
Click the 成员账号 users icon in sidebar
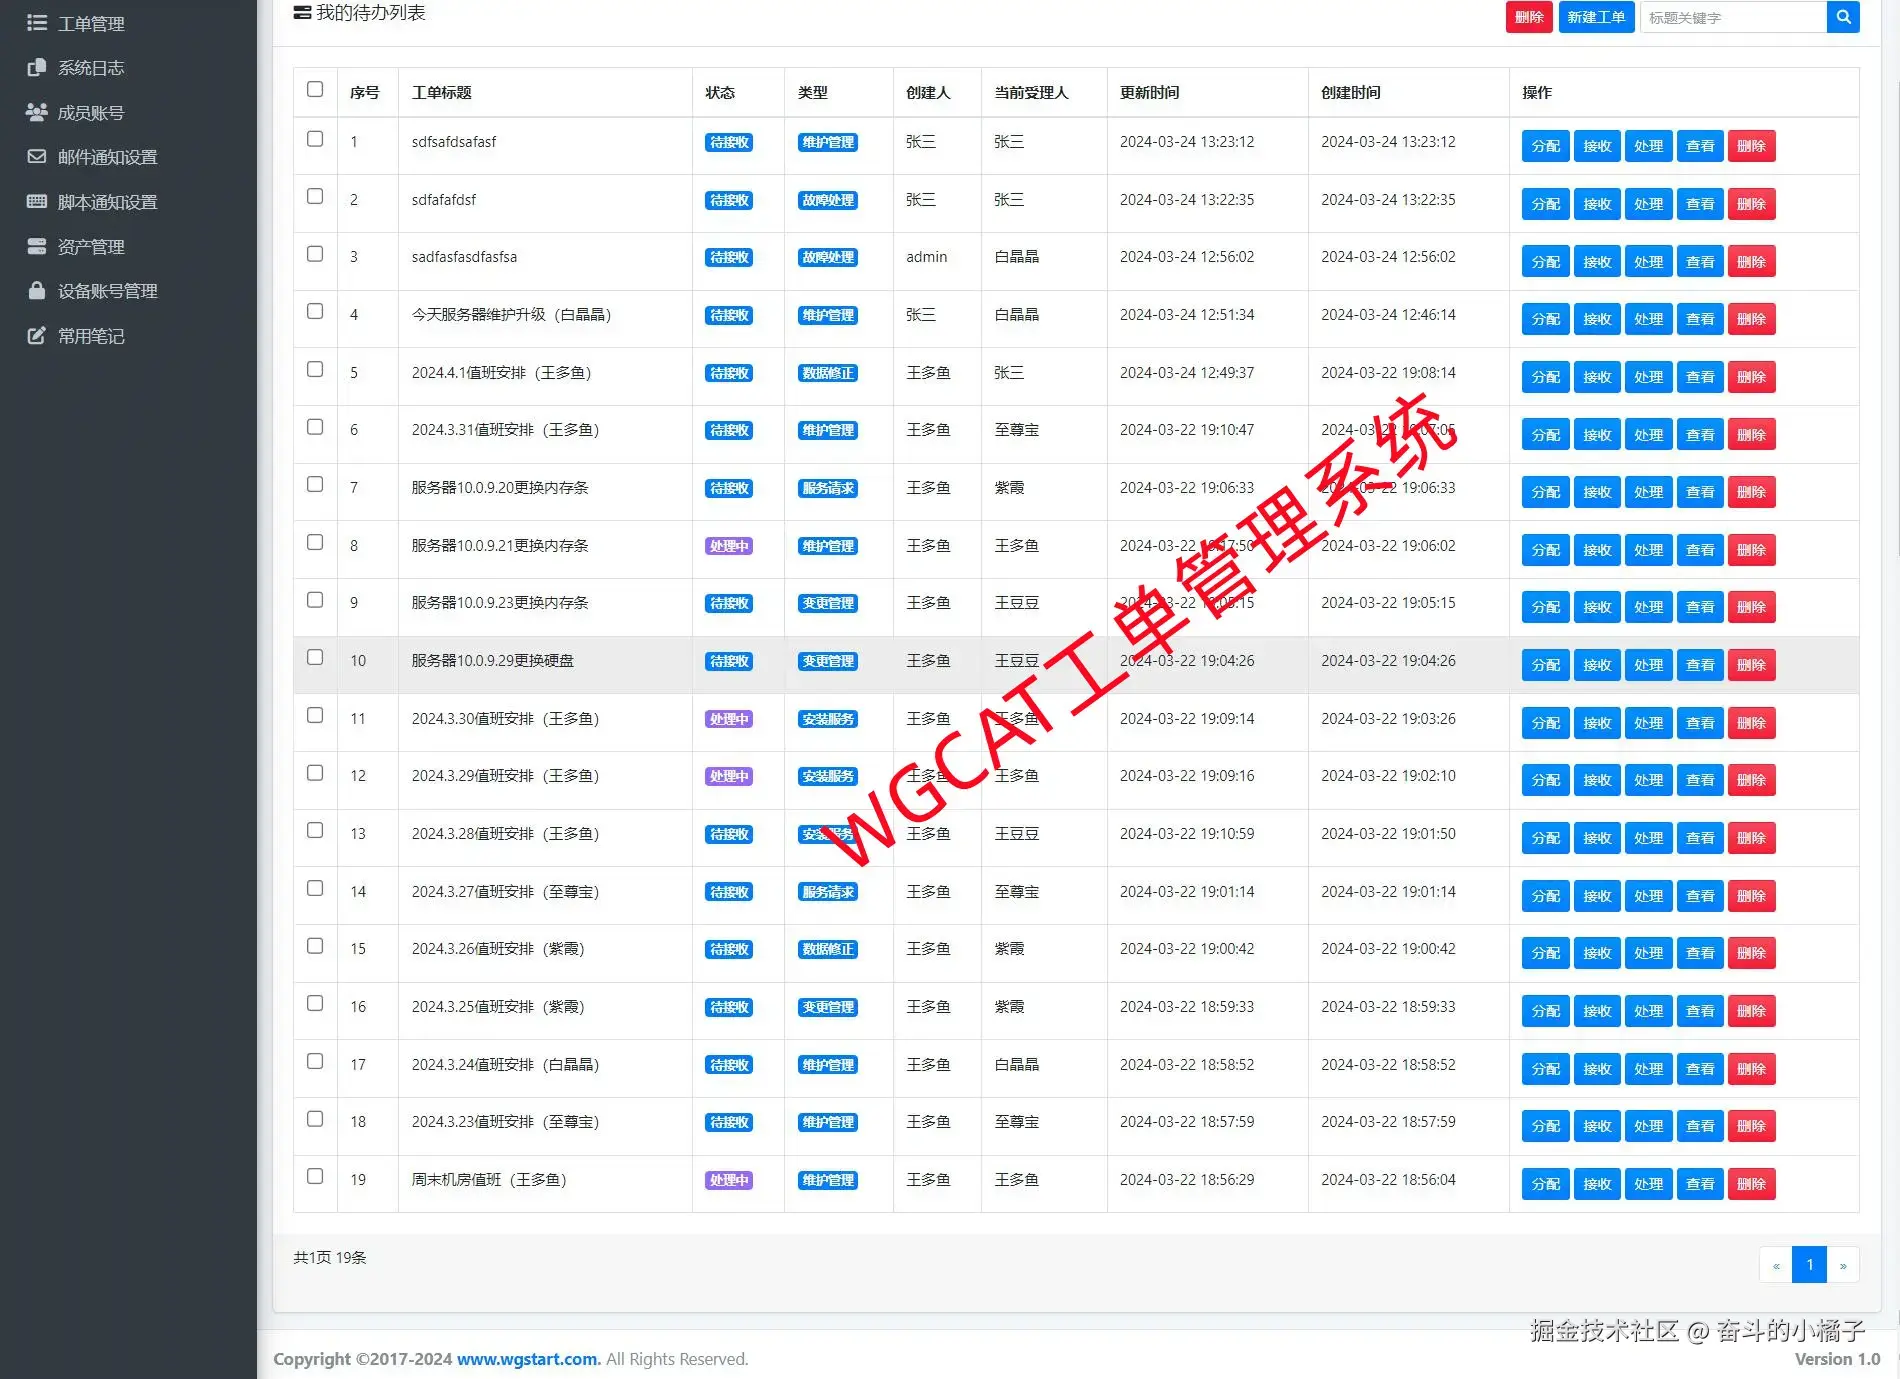37,112
